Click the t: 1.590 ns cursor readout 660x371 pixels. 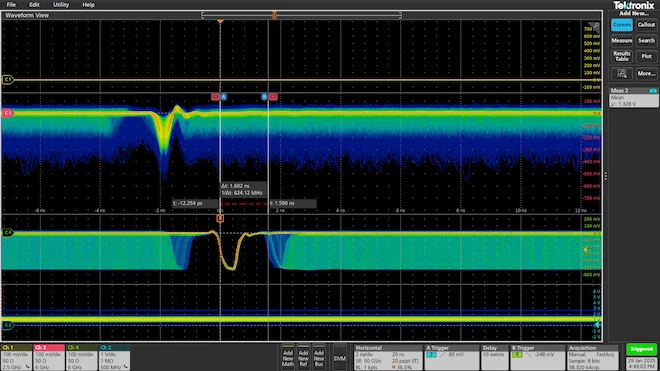click(x=293, y=203)
